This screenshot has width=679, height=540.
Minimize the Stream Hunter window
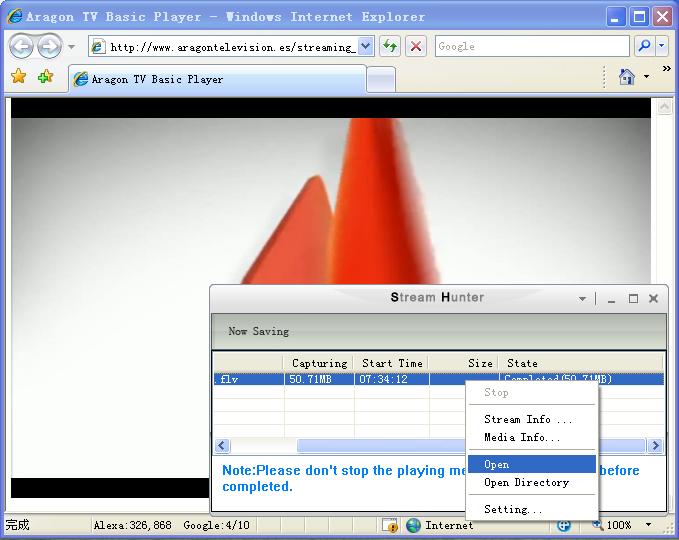coord(611,299)
